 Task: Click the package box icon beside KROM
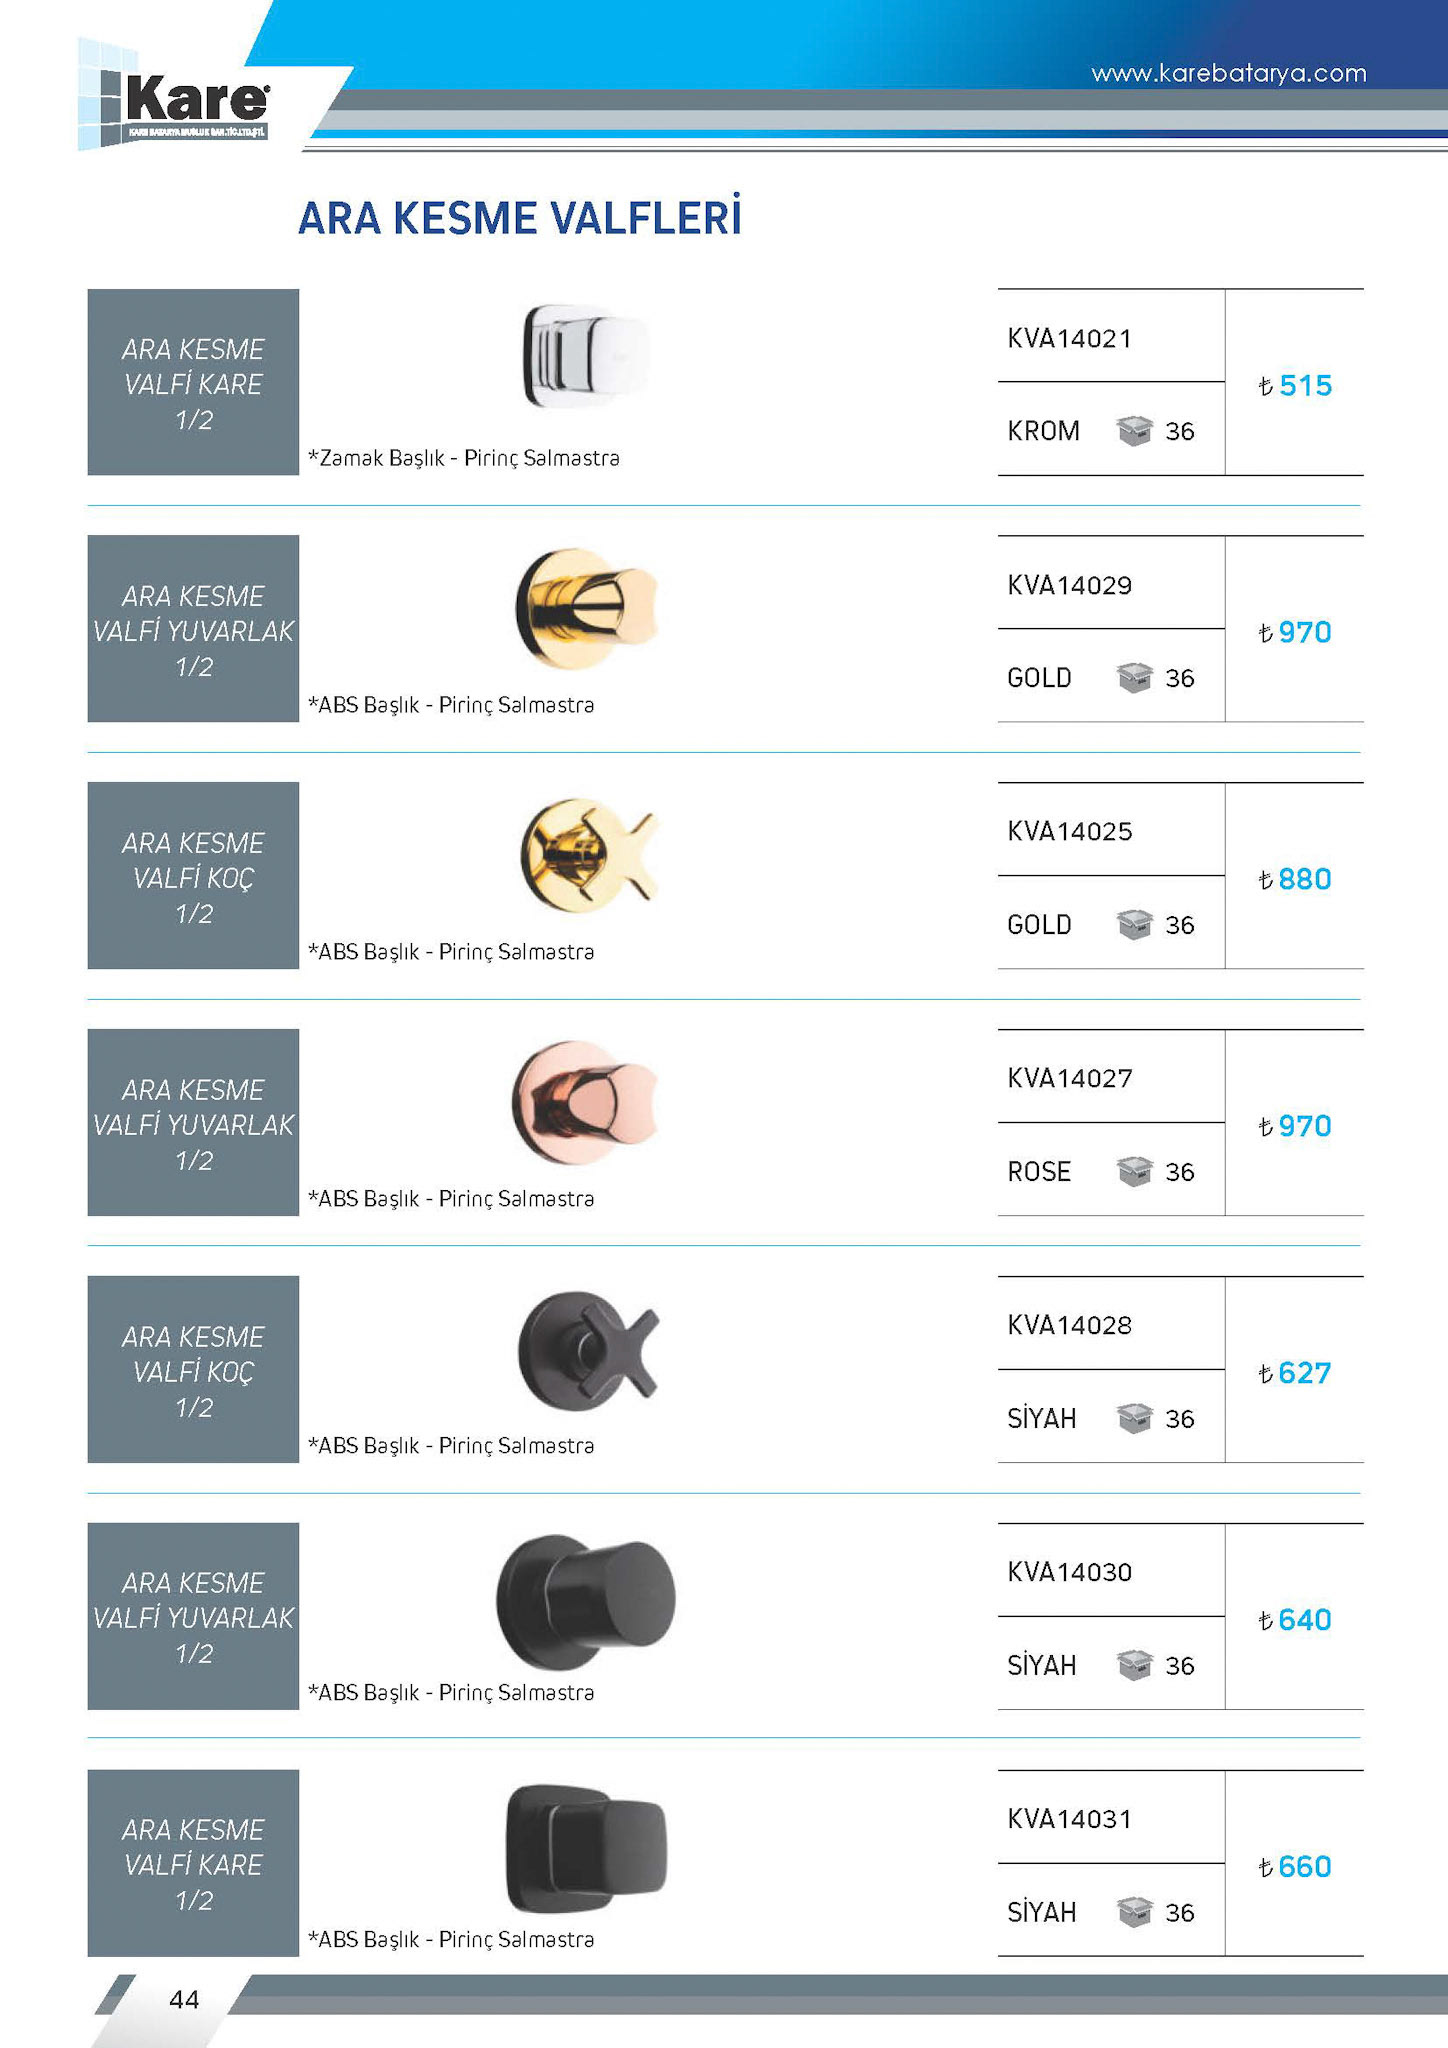1134,431
